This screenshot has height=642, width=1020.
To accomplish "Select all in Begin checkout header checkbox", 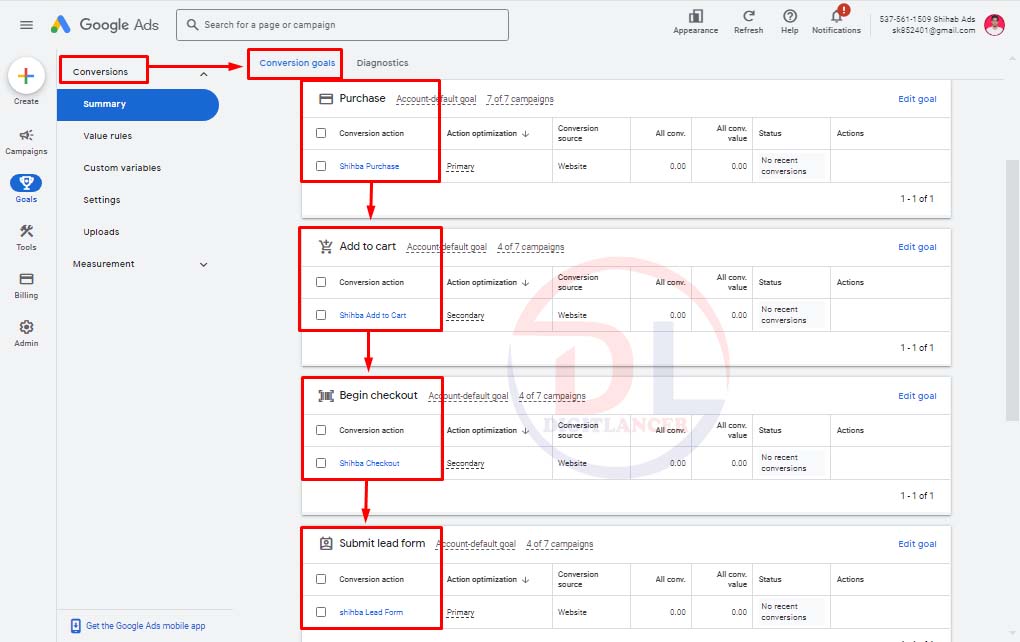I will pos(321,430).
